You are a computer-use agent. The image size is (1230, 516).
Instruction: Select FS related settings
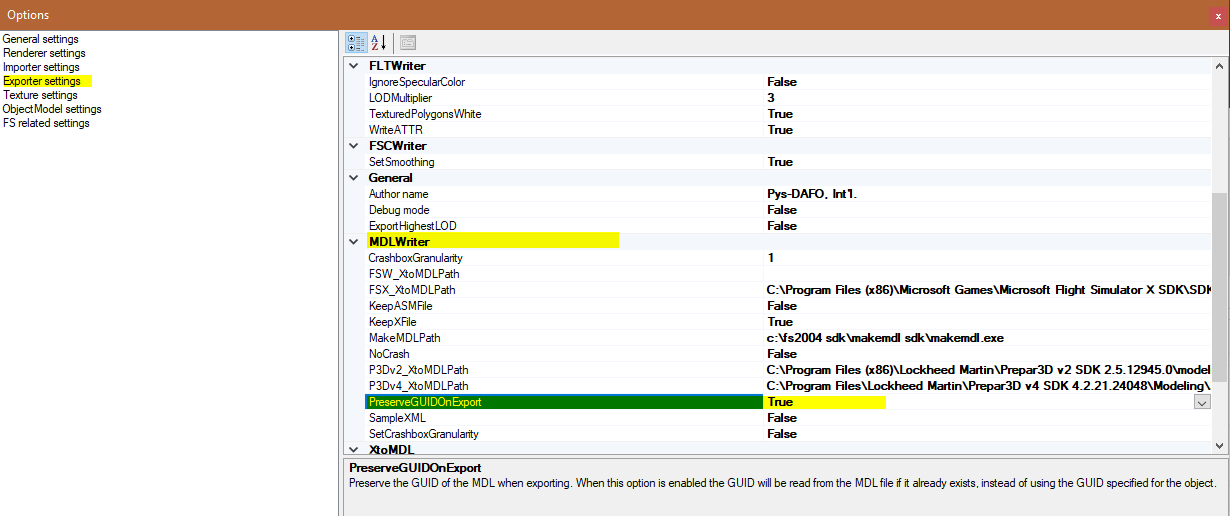click(46, 123)
